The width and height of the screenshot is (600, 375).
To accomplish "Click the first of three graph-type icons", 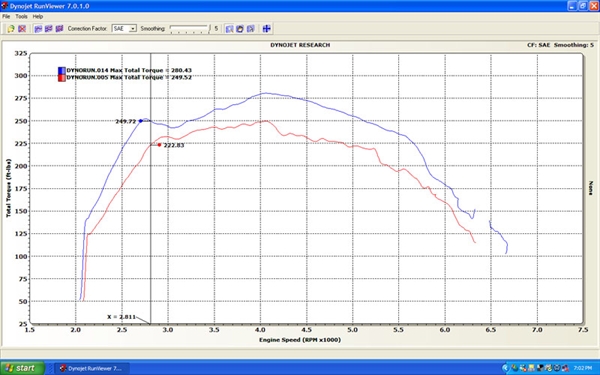I will [38, 29].
